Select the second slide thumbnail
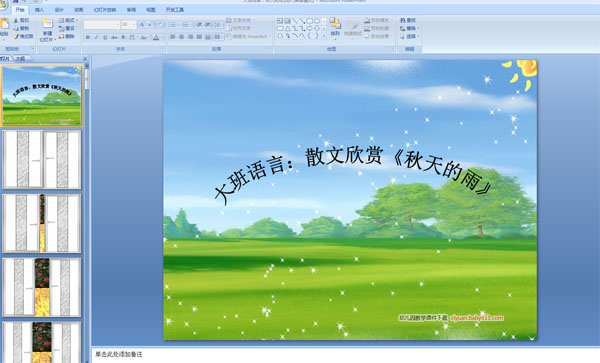This screenshot has height=363, width=600. pyautogui.click(x=42, y=160)
